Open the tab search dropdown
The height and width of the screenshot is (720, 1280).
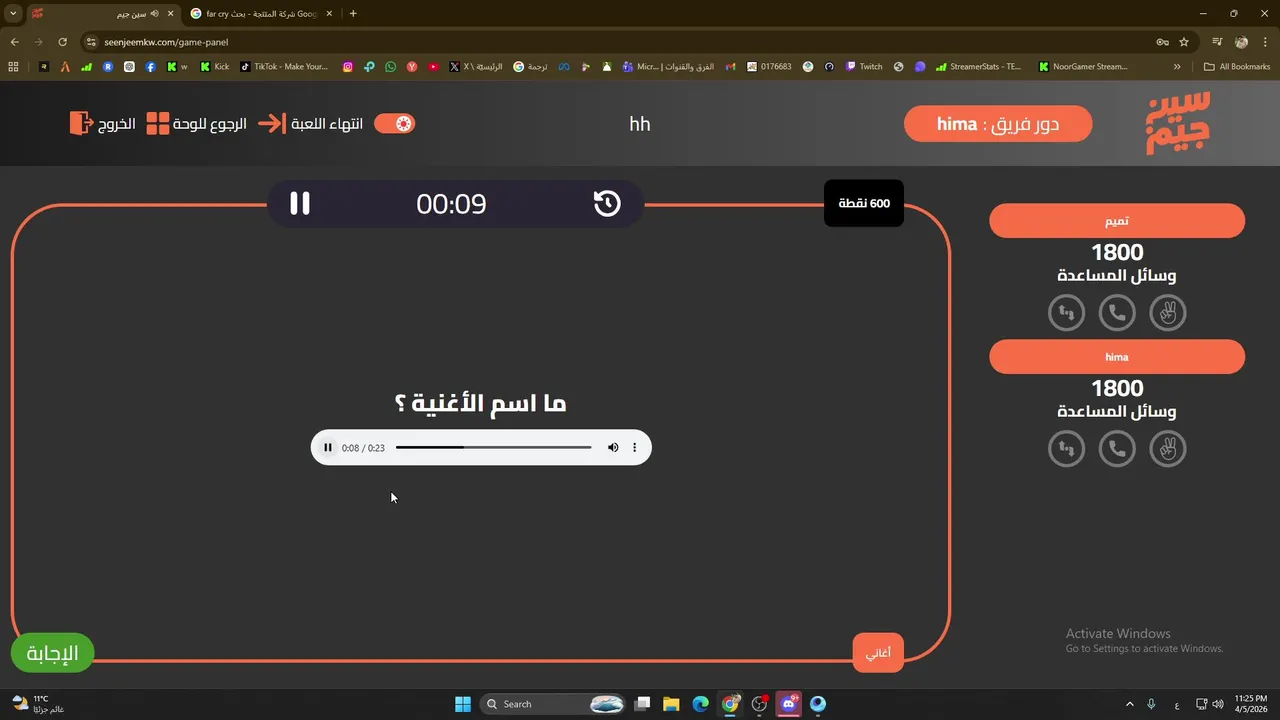pos(13,14)
